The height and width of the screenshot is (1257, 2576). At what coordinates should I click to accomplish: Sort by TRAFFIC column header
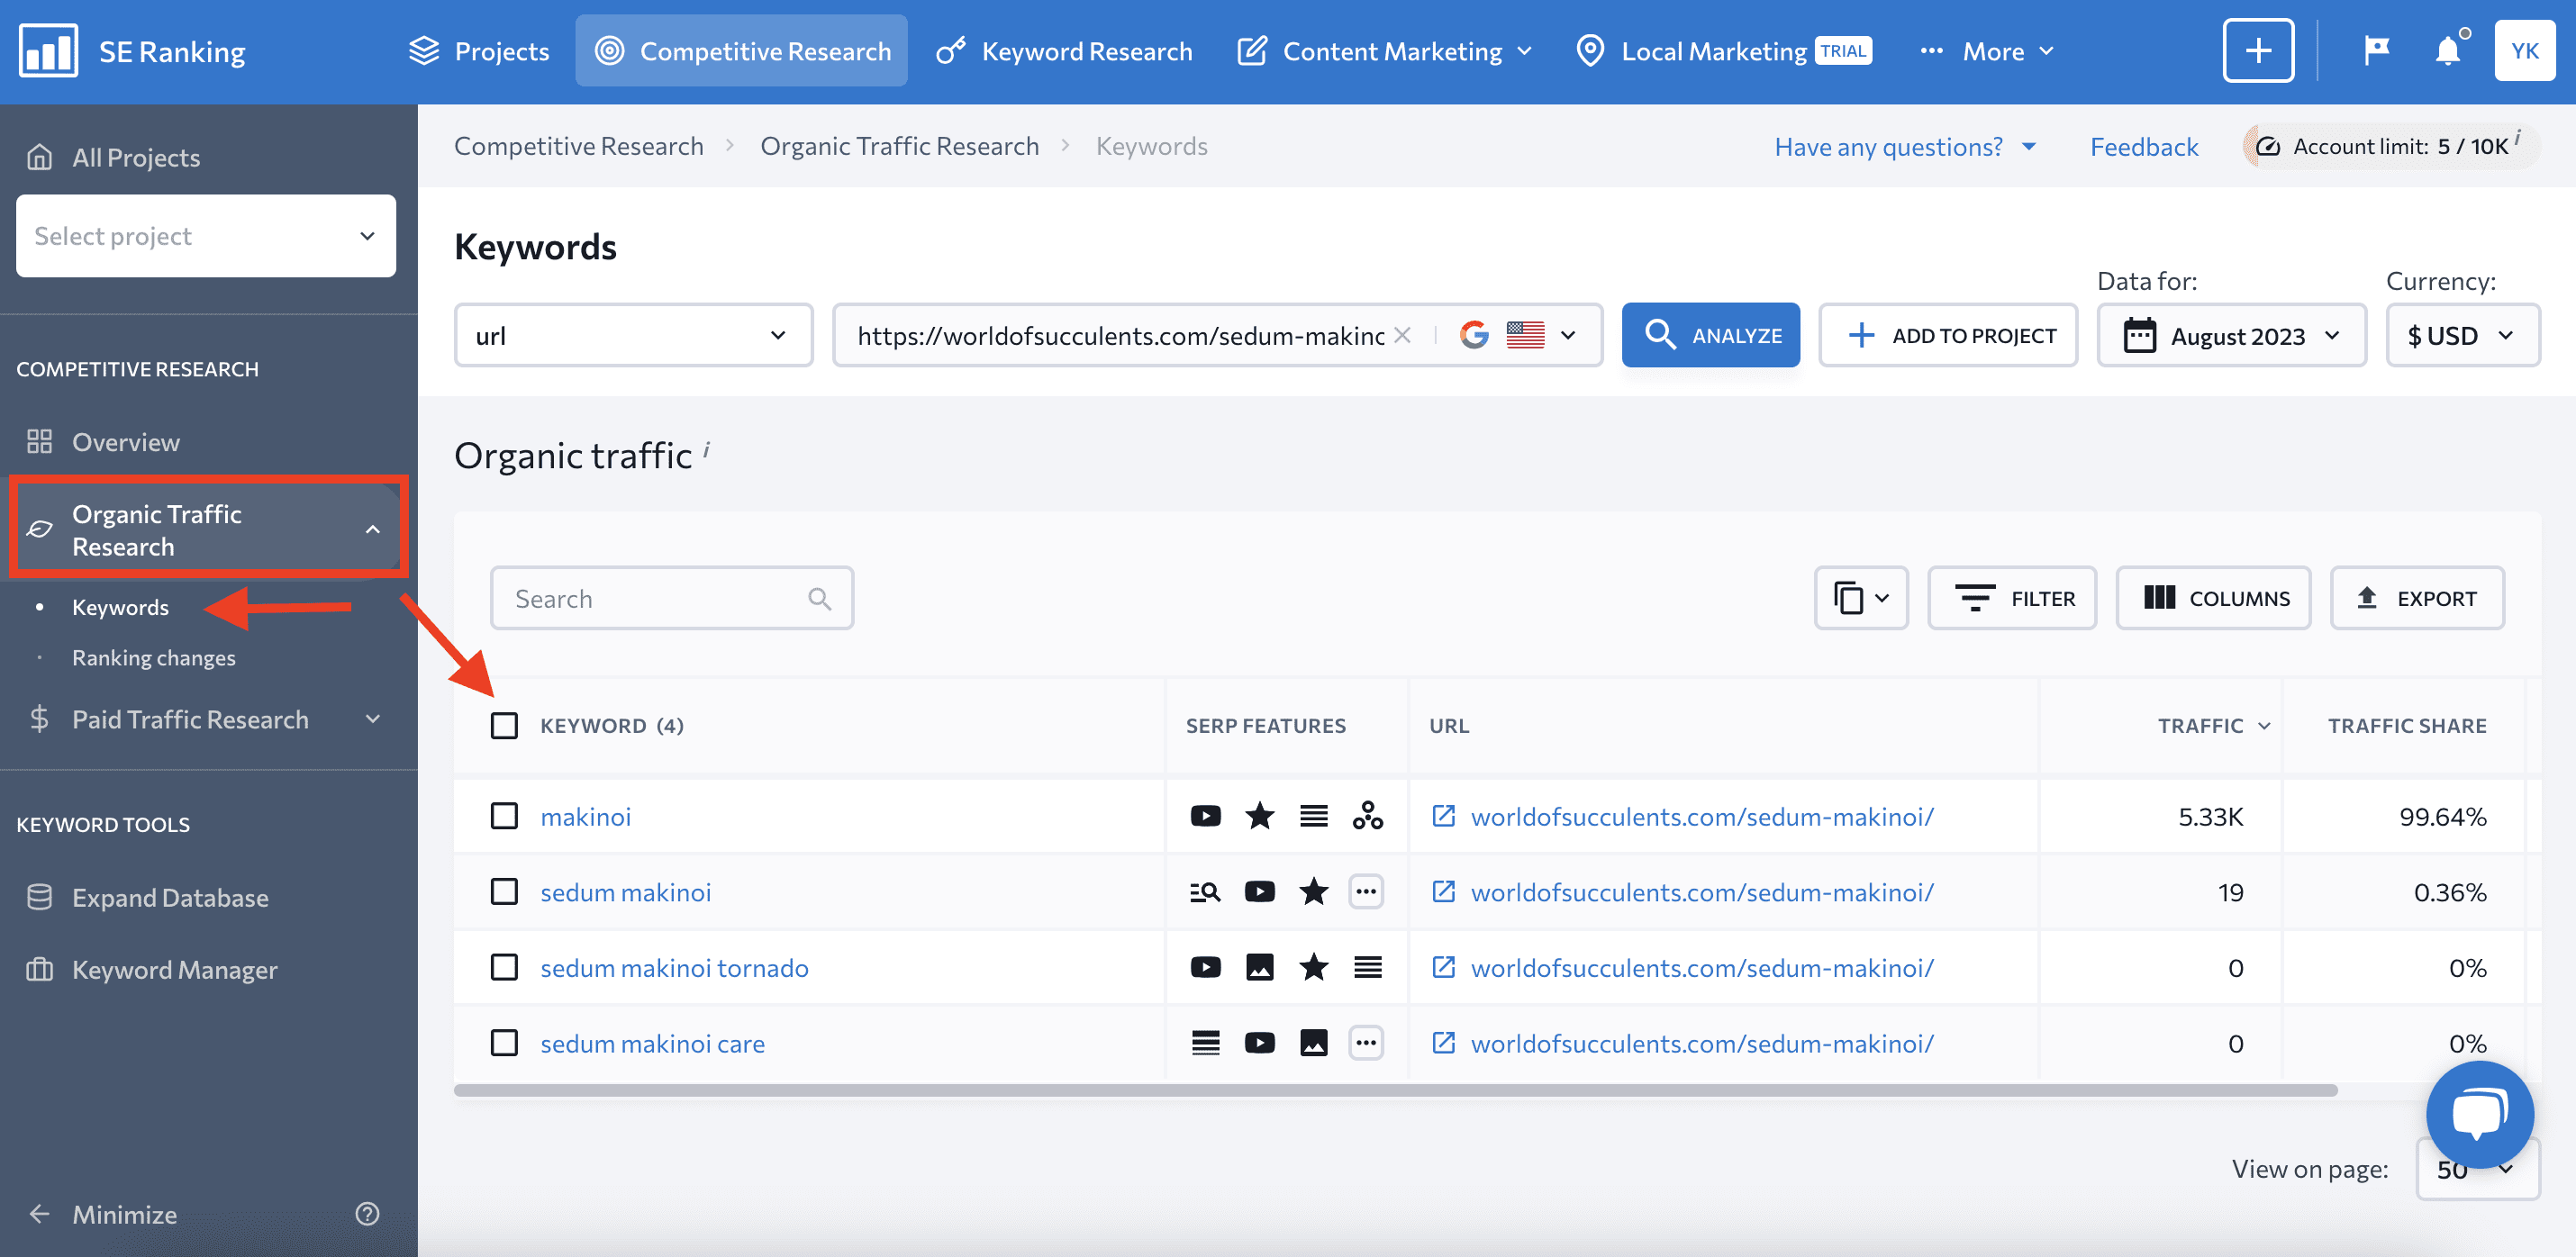[x=2213, y=725]
